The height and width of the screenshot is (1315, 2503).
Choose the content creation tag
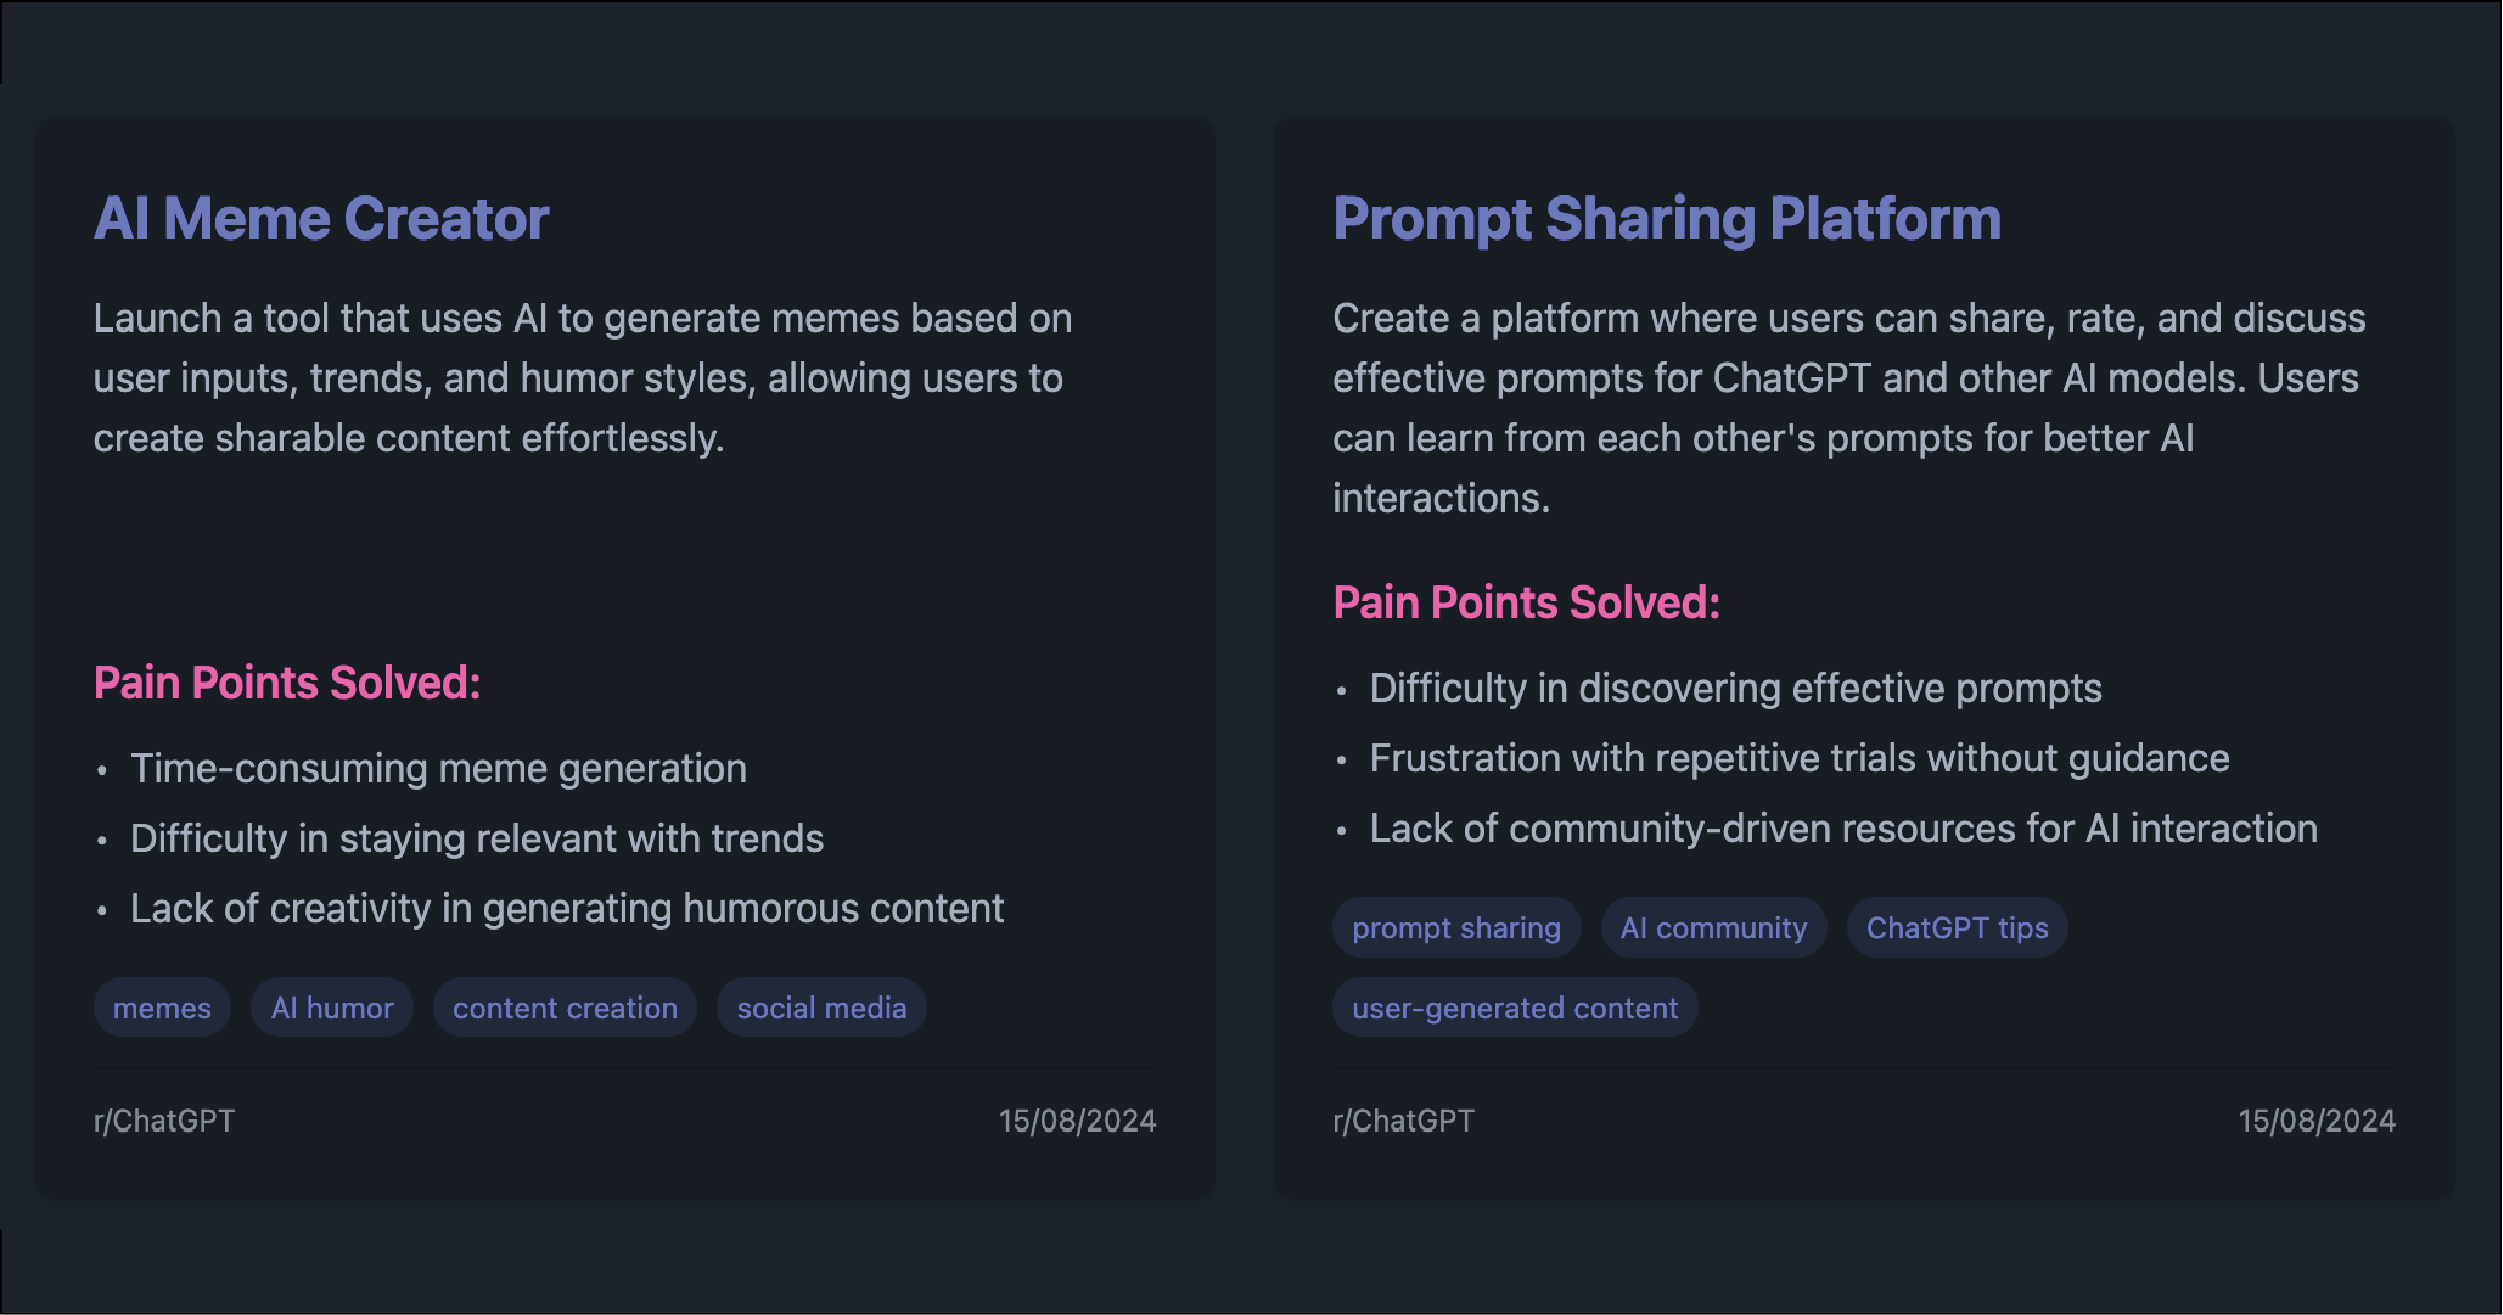coord(565,1007)
